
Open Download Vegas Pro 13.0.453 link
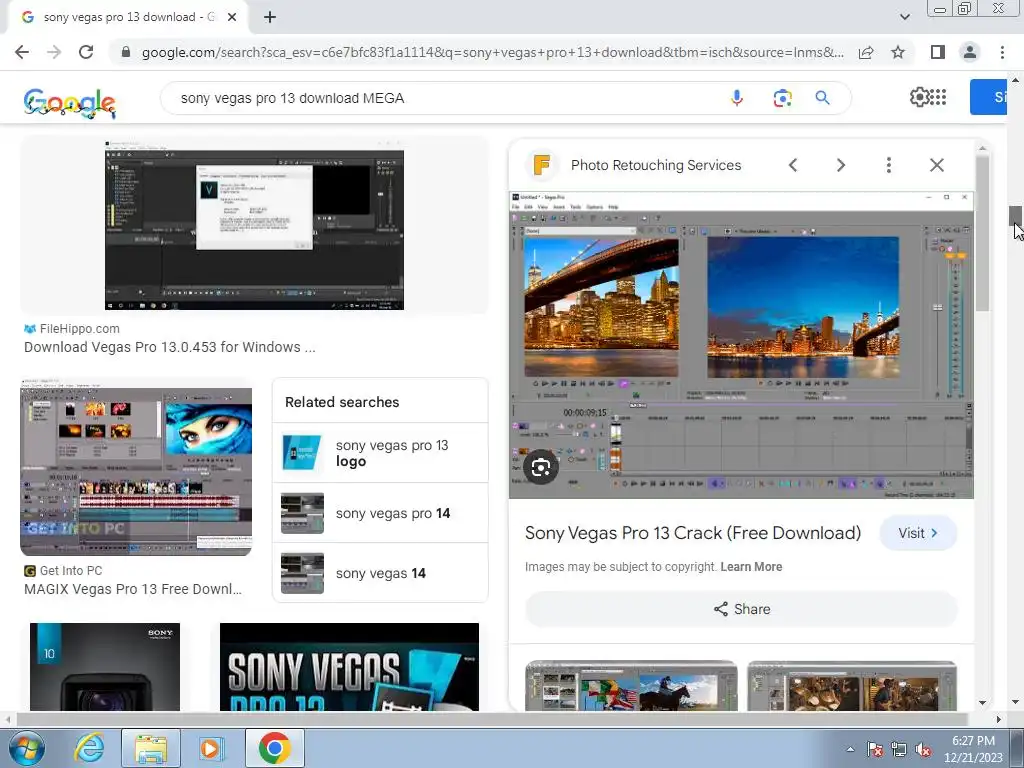coord(170,347)
